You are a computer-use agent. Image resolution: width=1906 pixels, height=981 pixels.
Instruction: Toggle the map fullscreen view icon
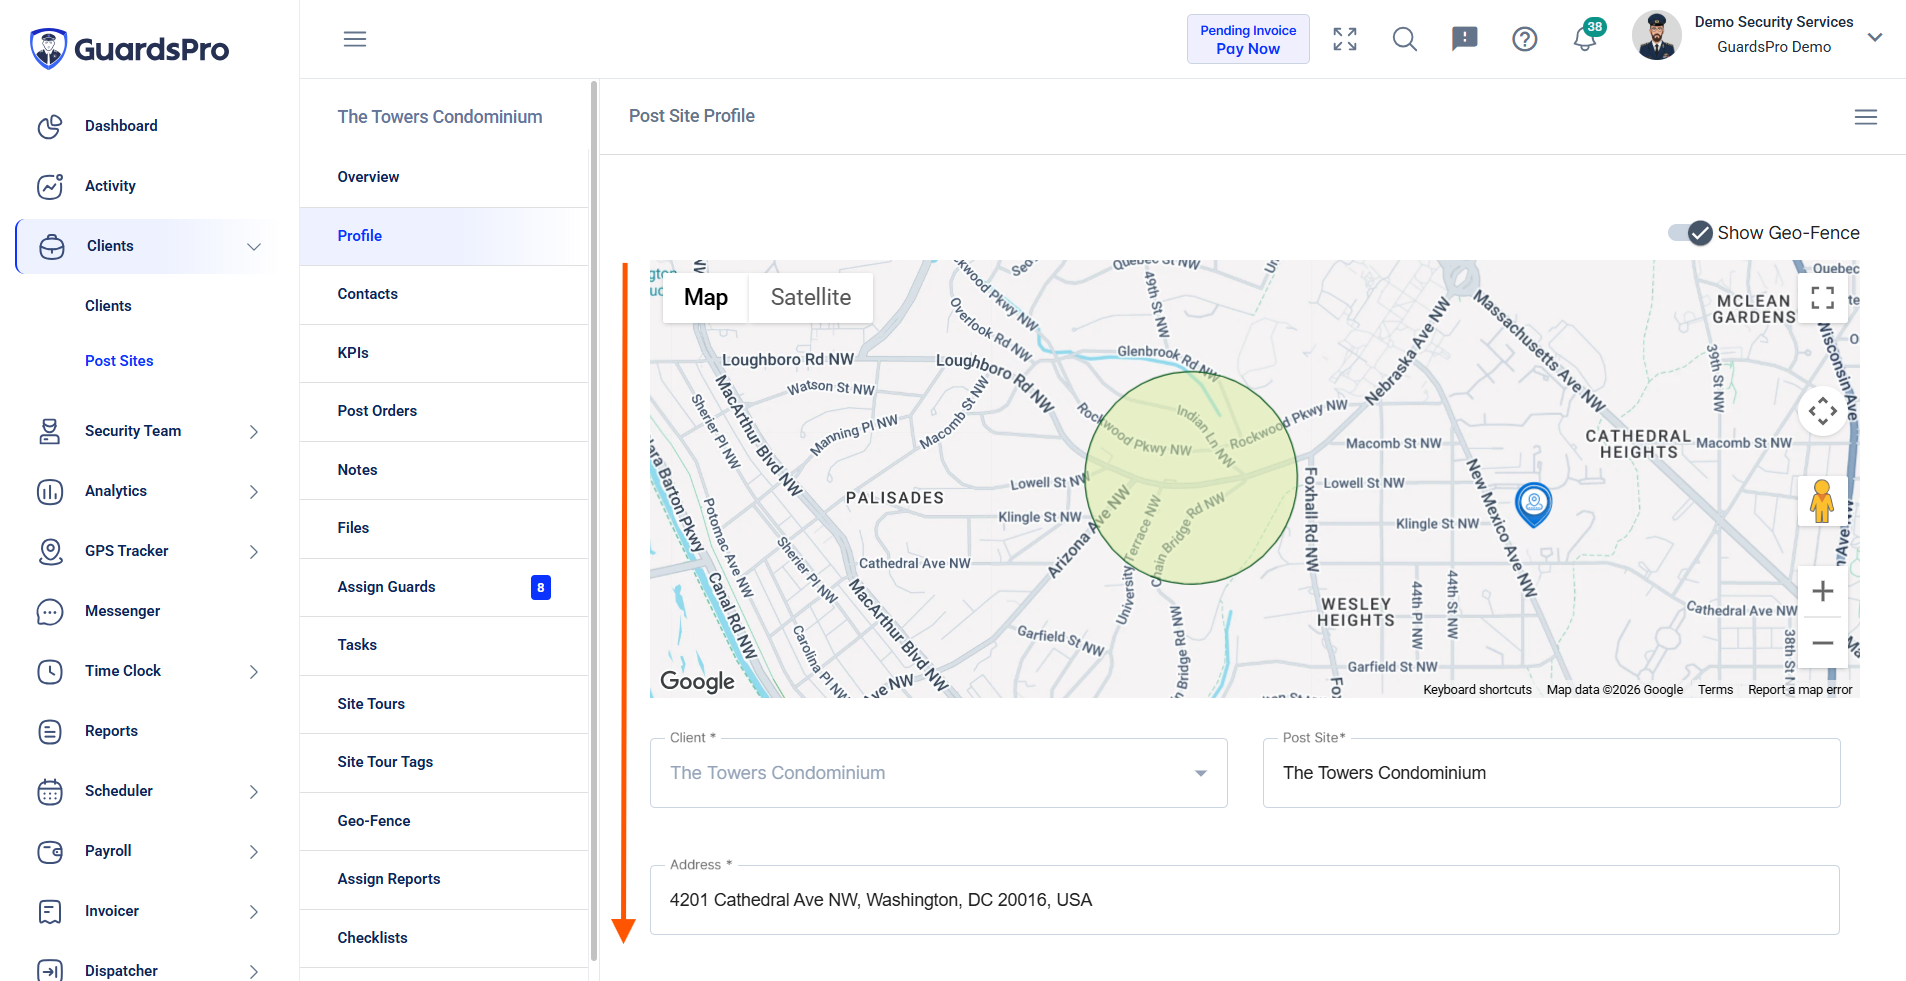(1823, 296)
